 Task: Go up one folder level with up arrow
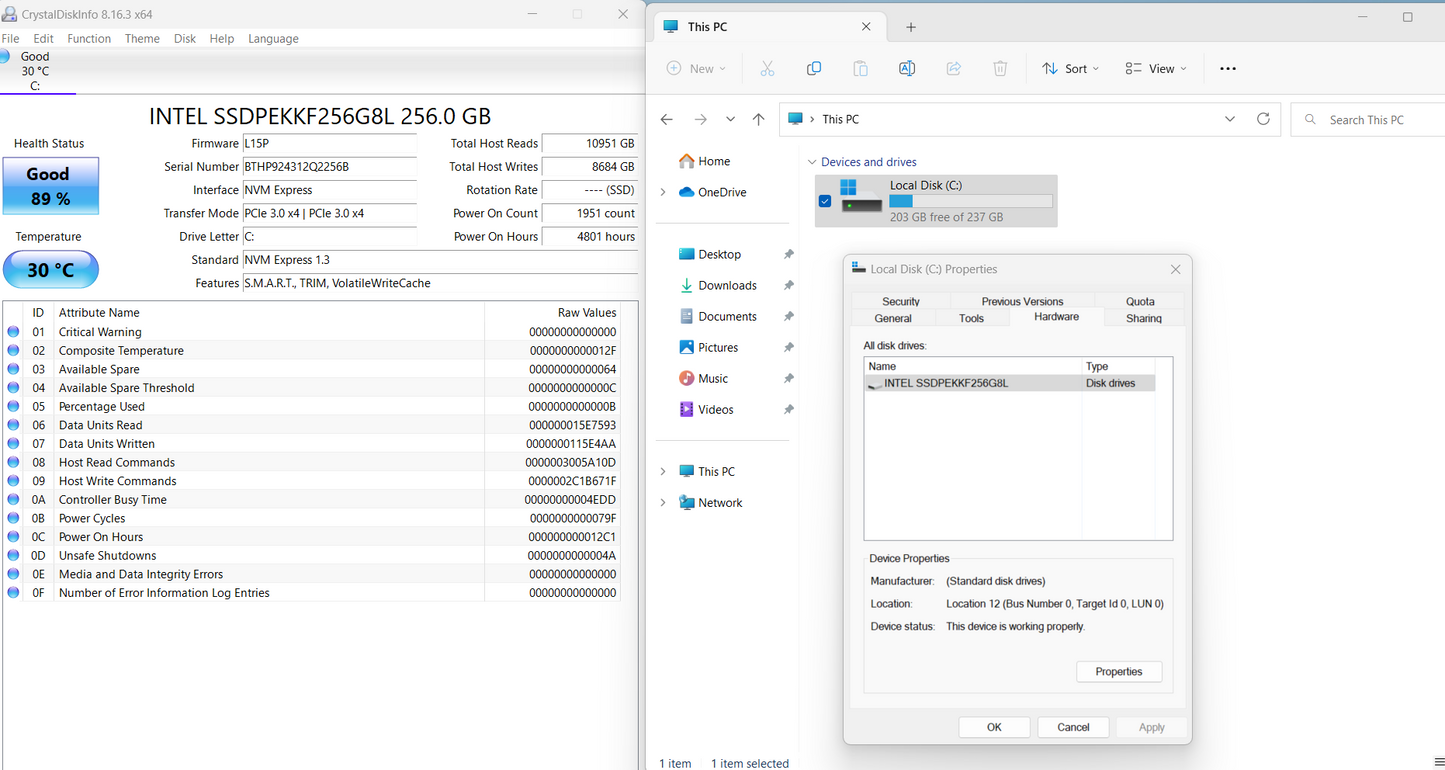pyautogui.click(x=758, y=119)
